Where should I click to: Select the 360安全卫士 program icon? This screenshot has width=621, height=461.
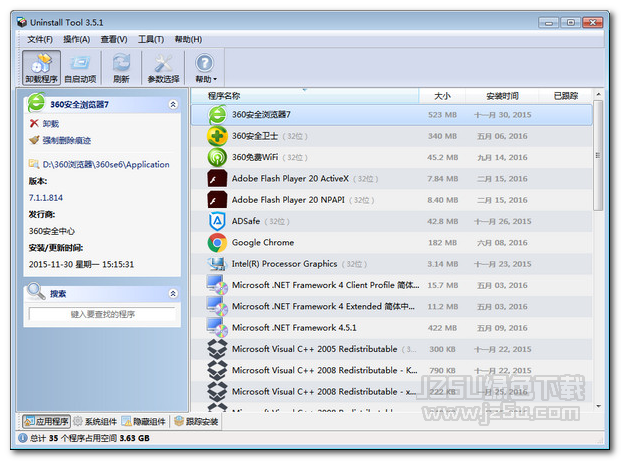pos(217,136)
